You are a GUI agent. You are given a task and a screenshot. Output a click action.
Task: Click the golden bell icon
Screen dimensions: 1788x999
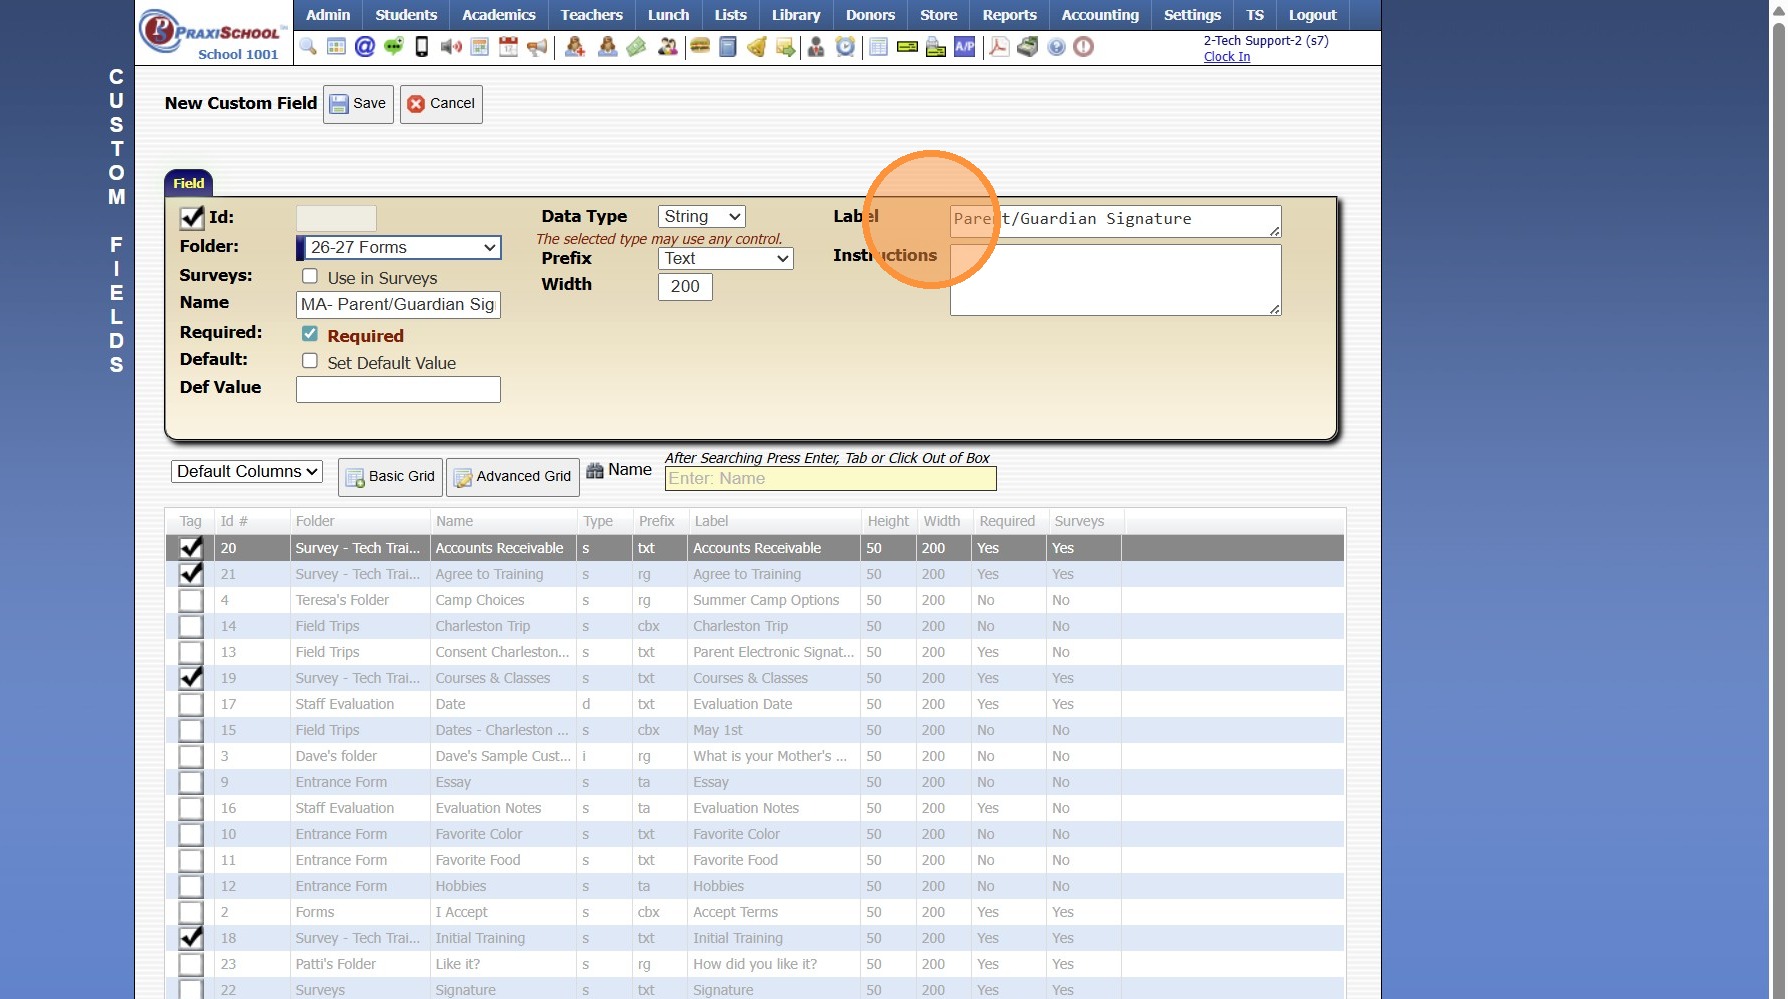757,47
